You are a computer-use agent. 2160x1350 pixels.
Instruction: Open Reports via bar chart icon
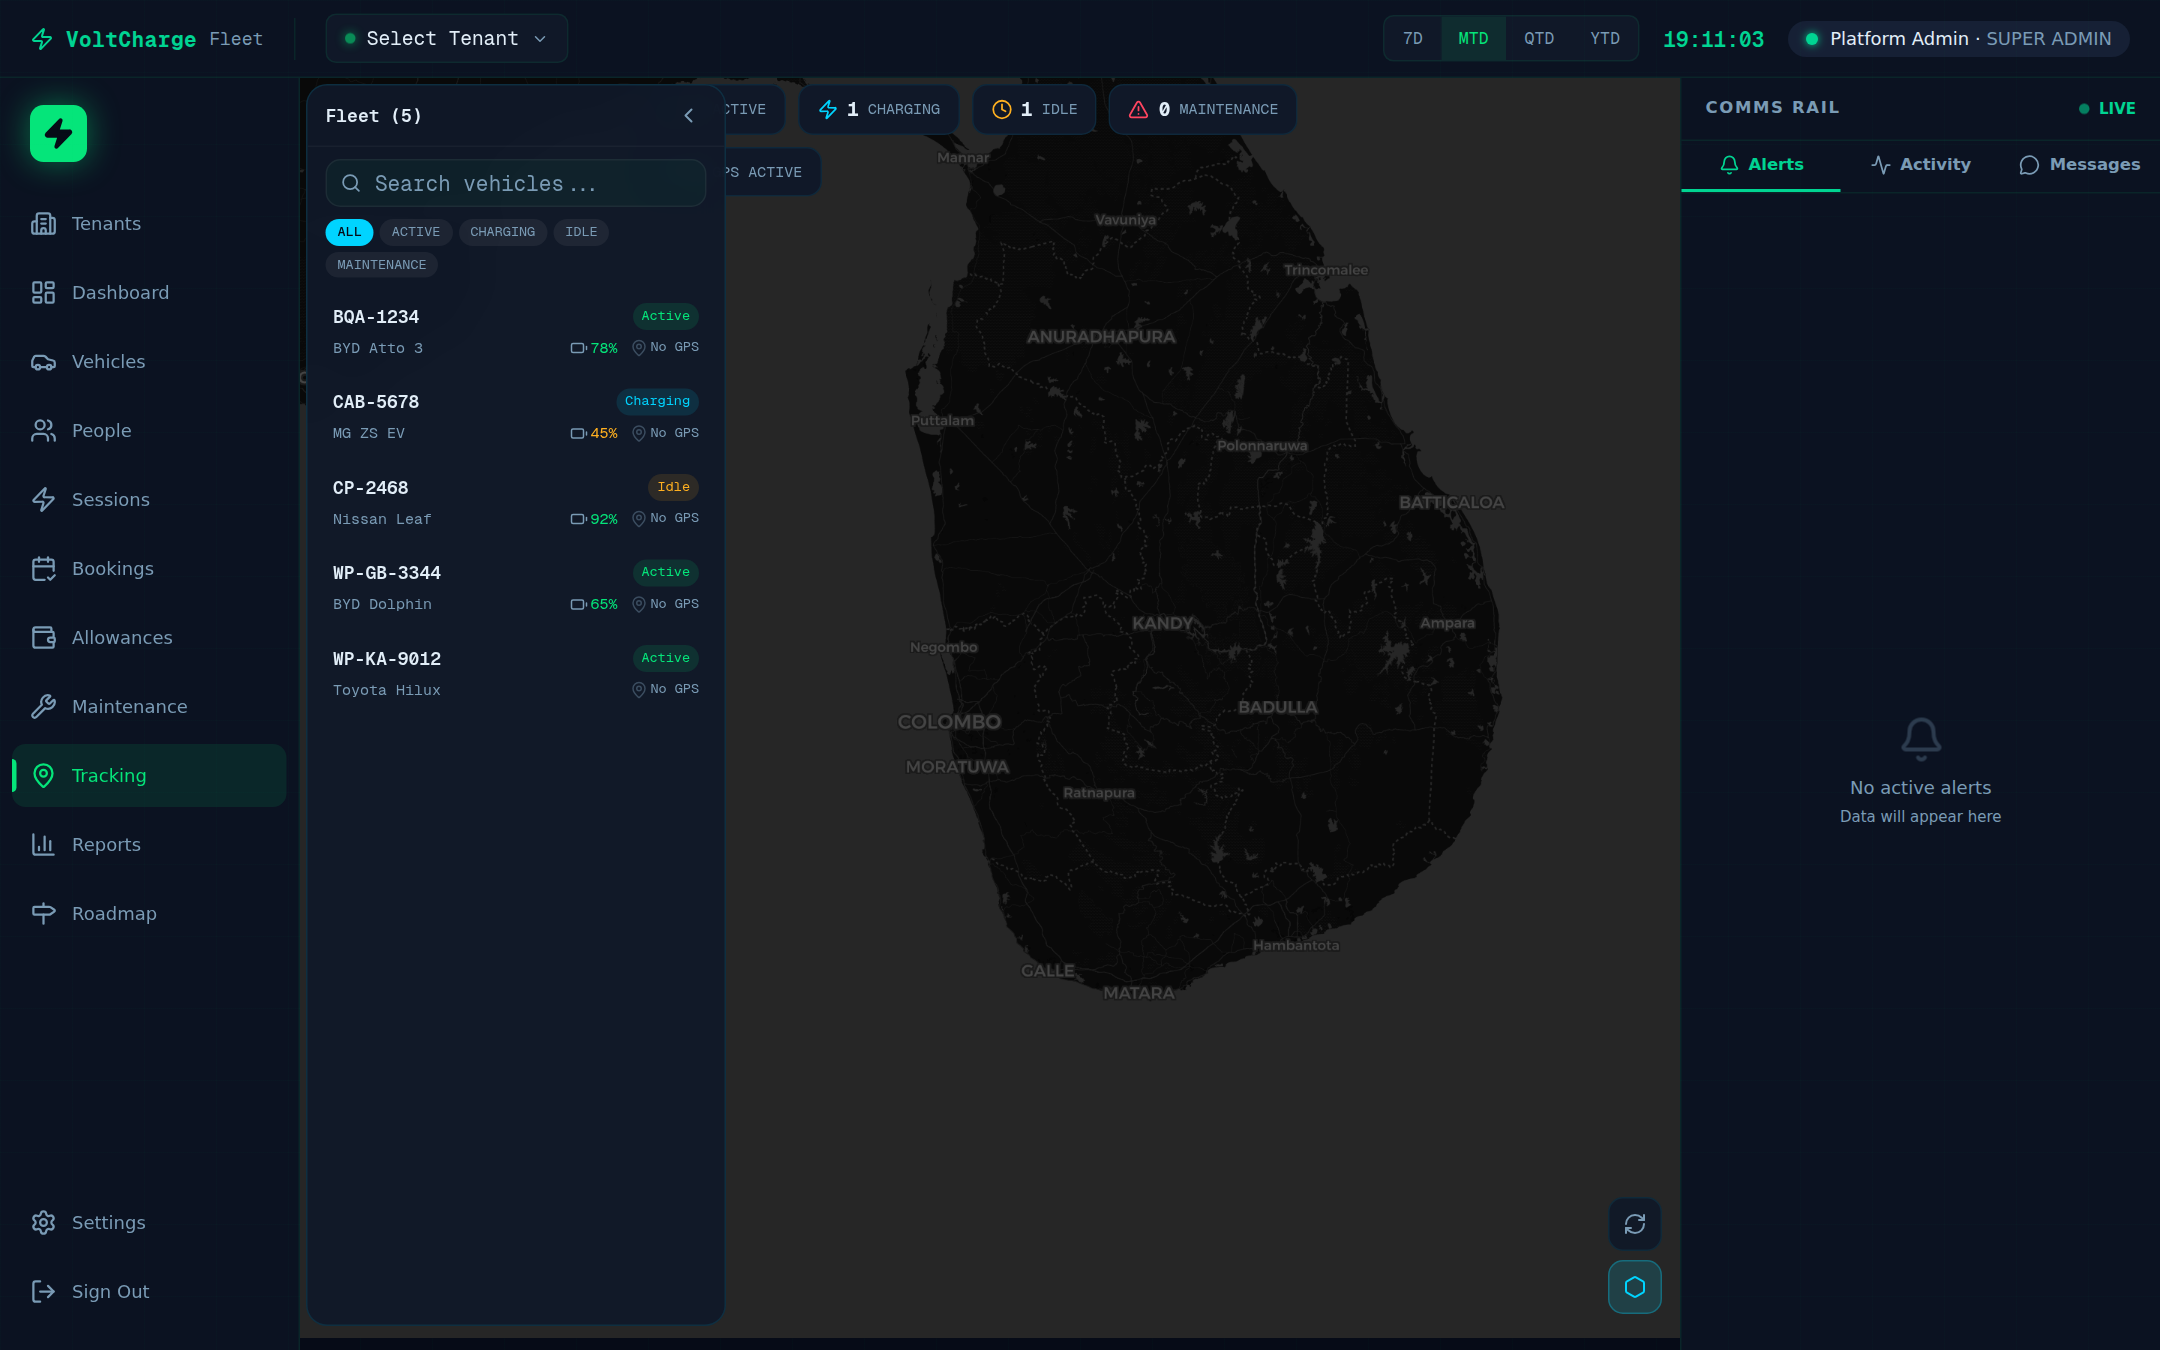pyautogui.click(x=43, y=844)
